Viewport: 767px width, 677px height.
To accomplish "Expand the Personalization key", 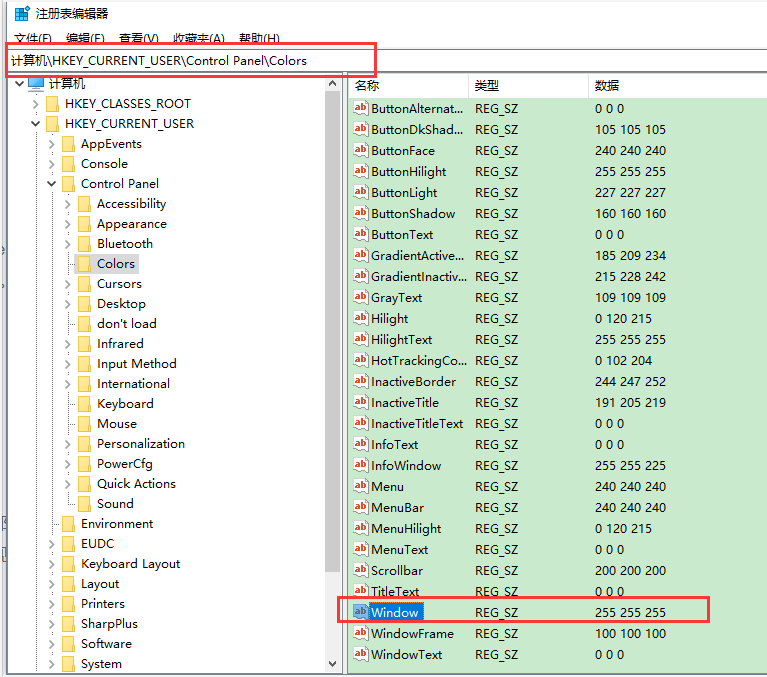I will coord(68,444).
